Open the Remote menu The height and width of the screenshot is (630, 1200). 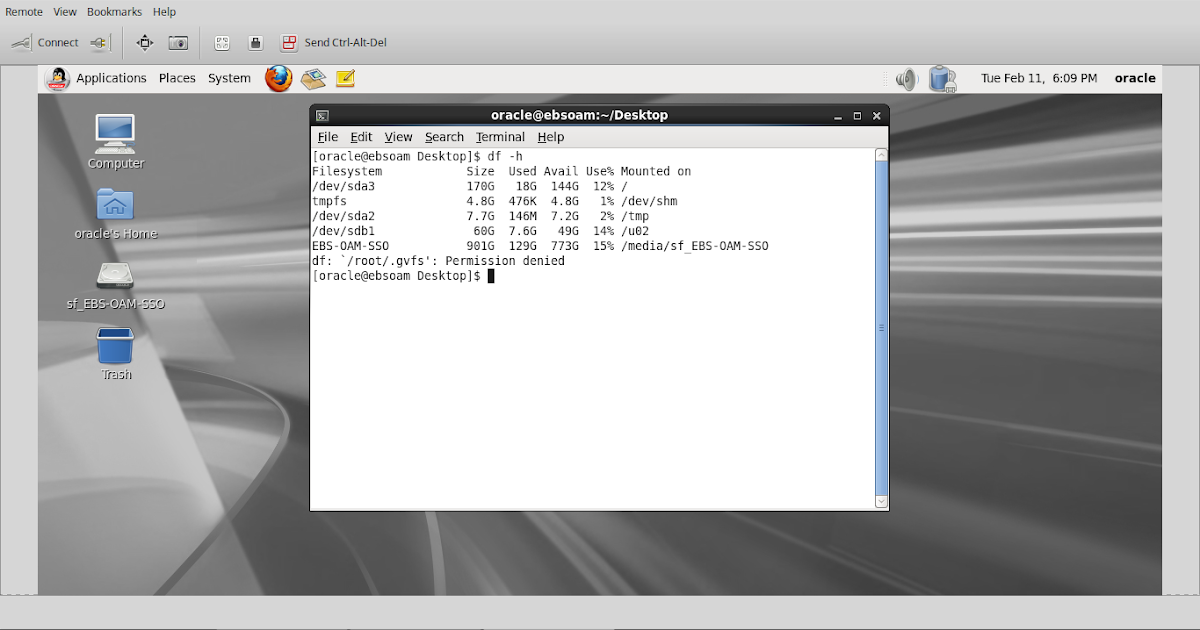(24, 12)
